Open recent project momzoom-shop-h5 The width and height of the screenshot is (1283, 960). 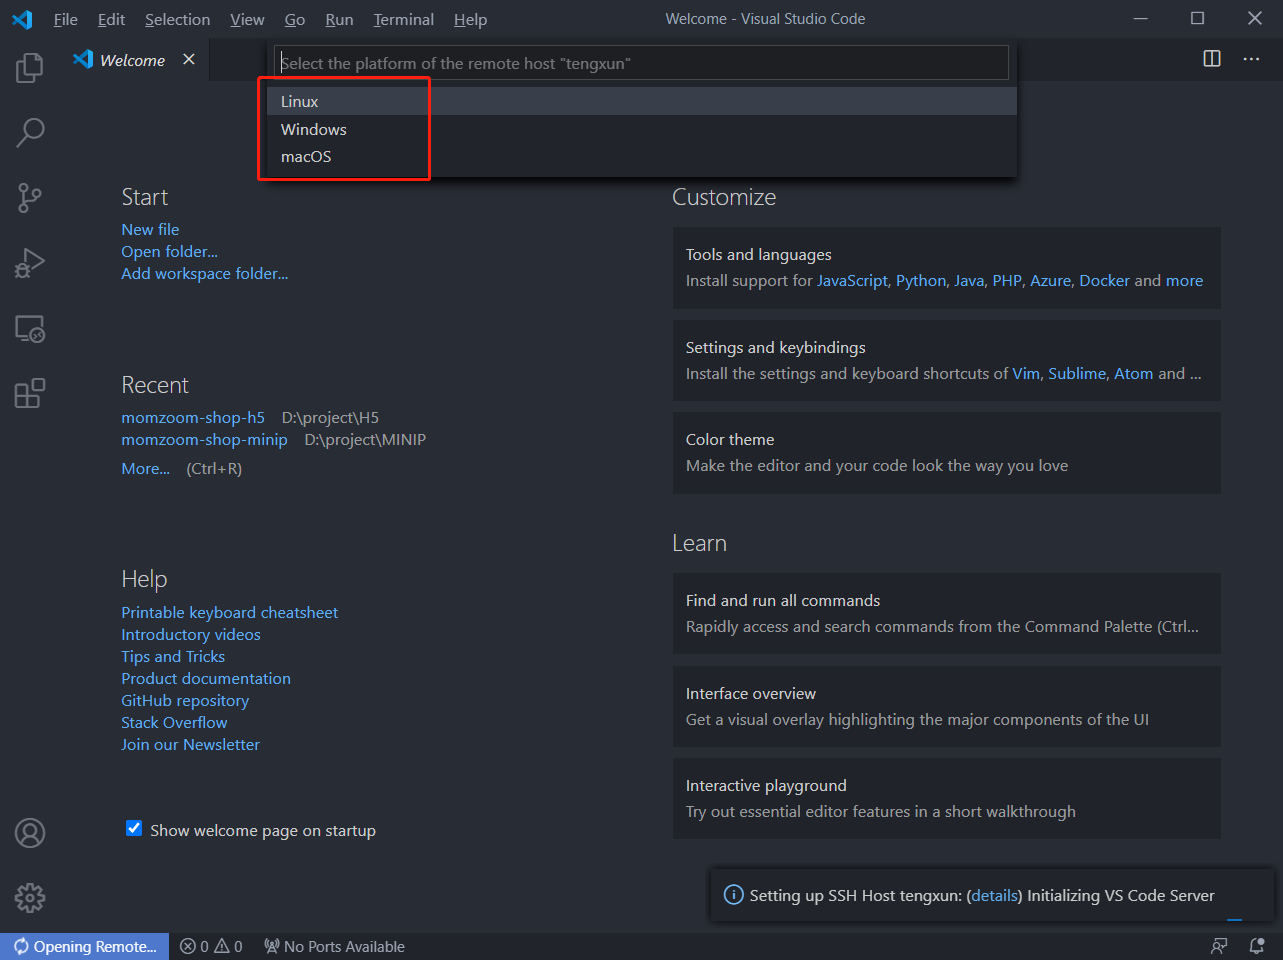(x=193, y=417)
